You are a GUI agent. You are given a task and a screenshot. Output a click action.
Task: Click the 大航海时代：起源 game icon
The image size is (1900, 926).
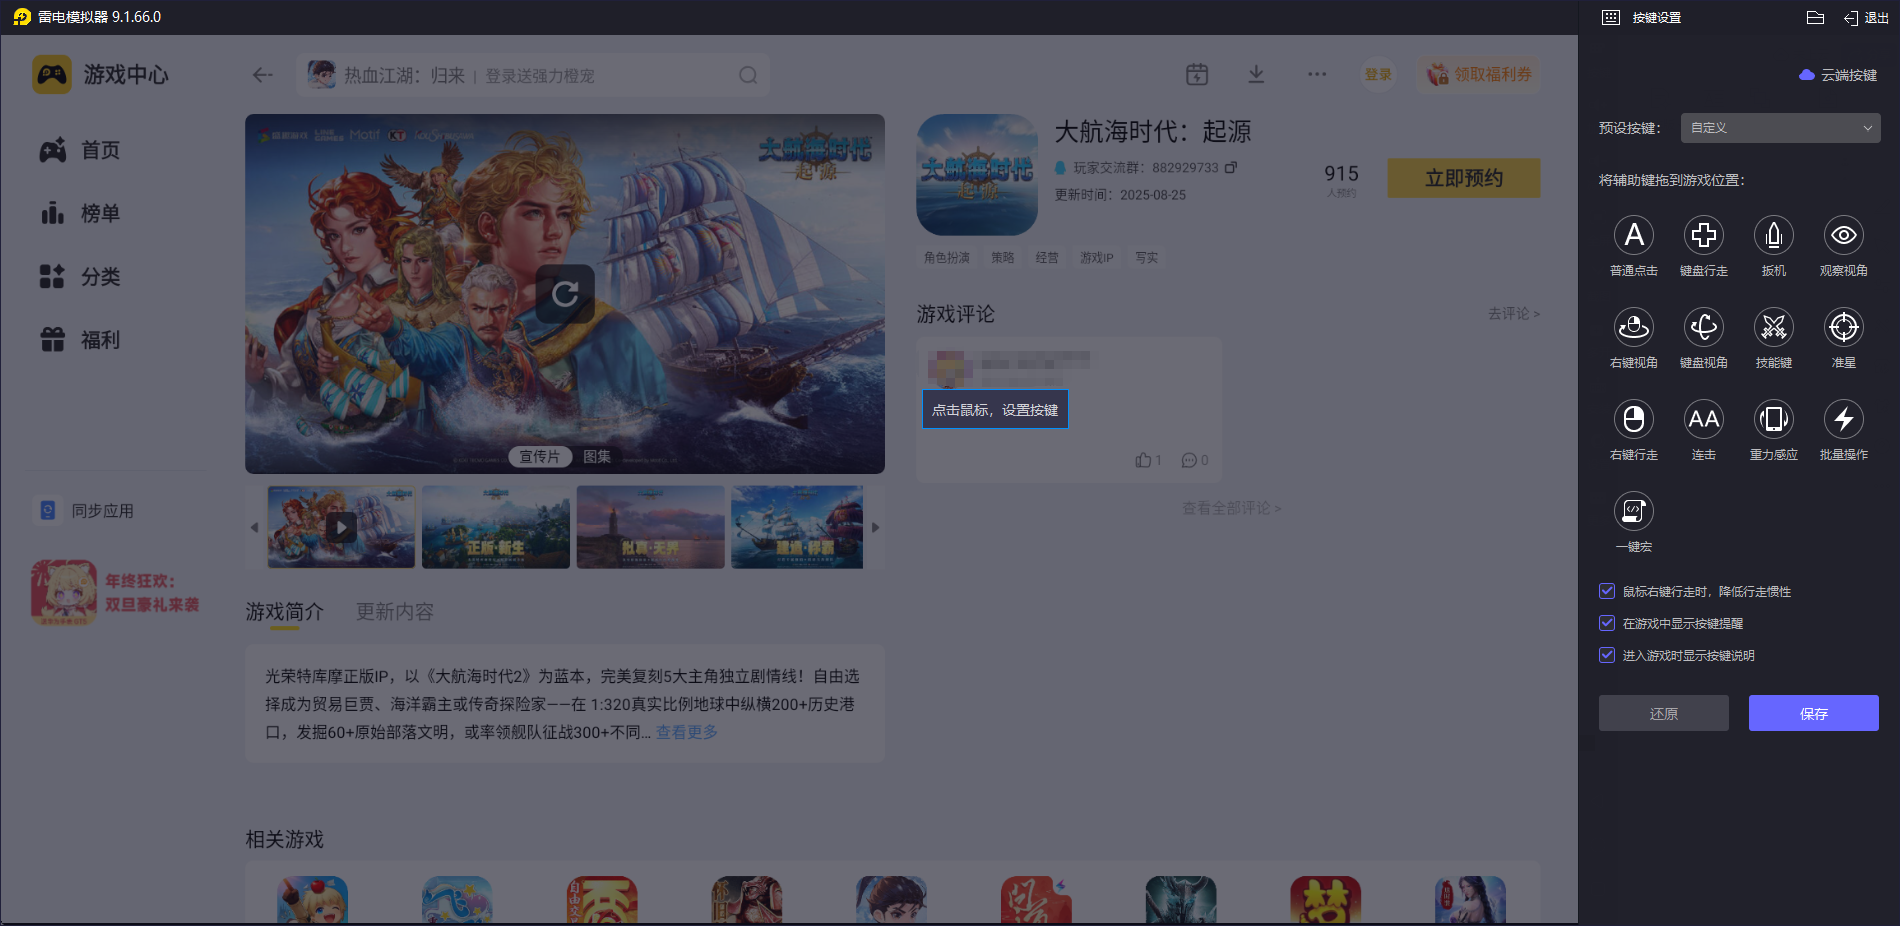point(977,174)
